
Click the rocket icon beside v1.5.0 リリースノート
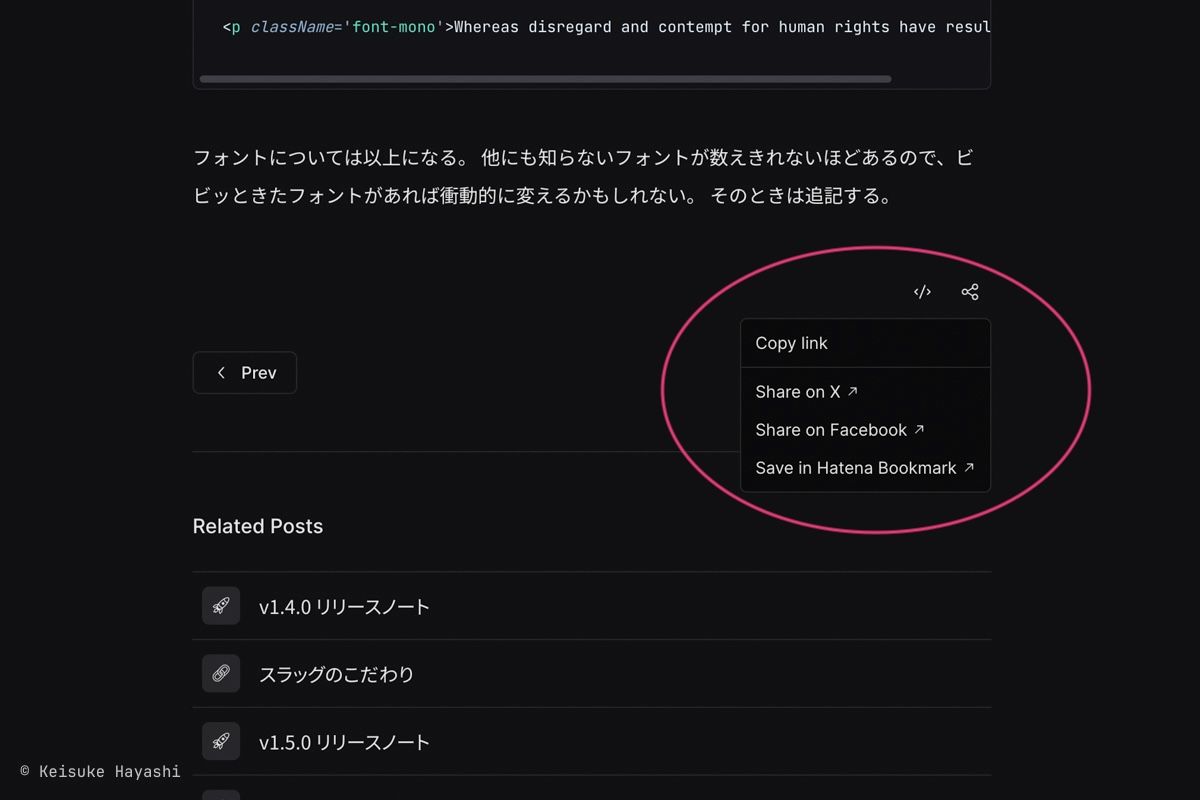(220, 742)
